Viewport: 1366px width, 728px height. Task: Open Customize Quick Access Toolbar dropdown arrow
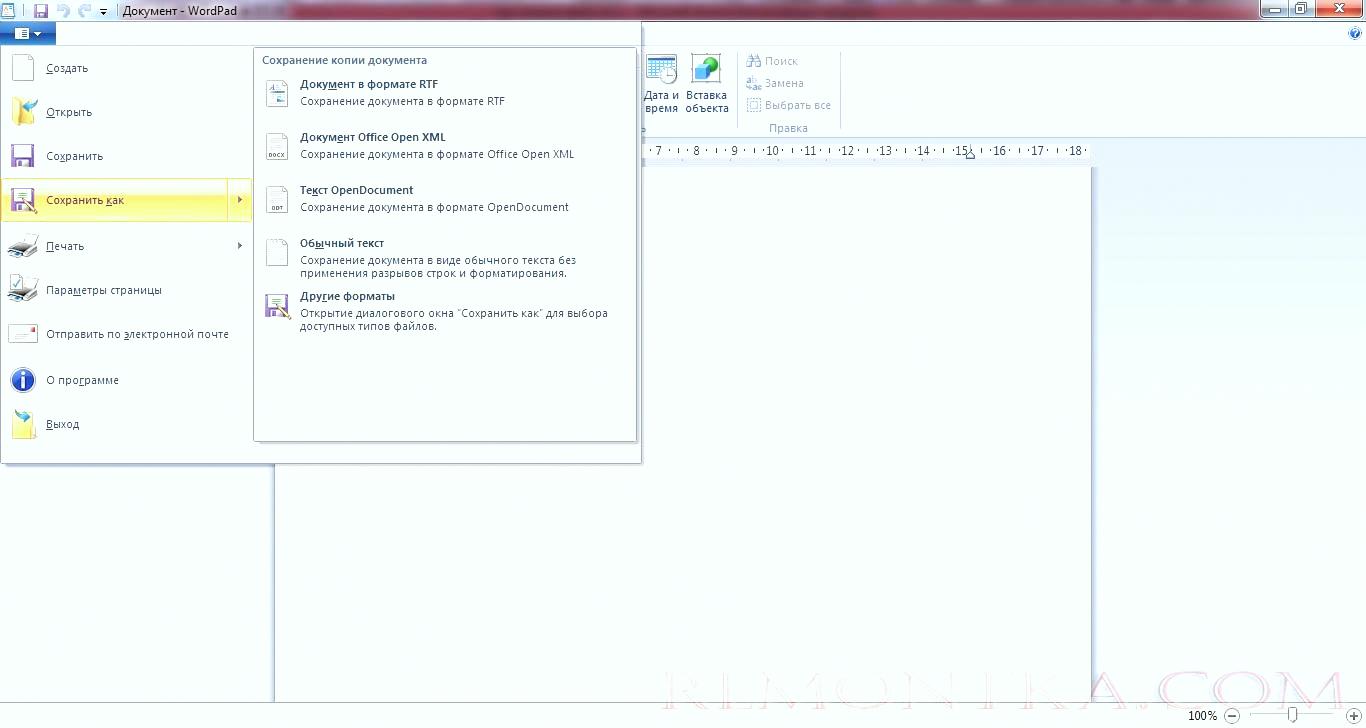click(x=103, y=12)
